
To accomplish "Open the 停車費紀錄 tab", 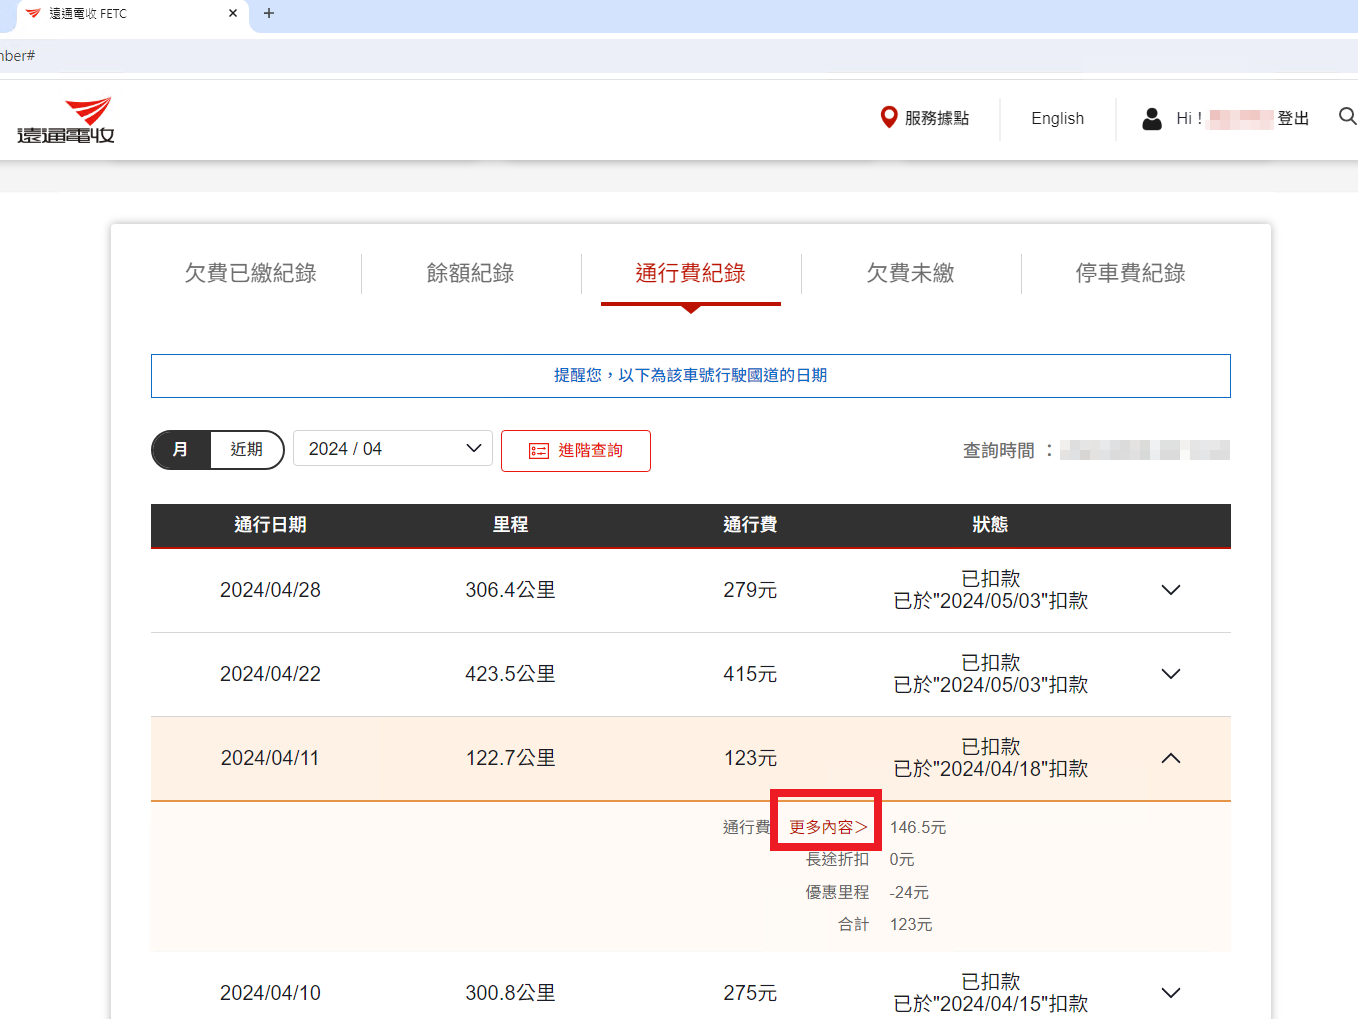I will [x=1130, y=273].
